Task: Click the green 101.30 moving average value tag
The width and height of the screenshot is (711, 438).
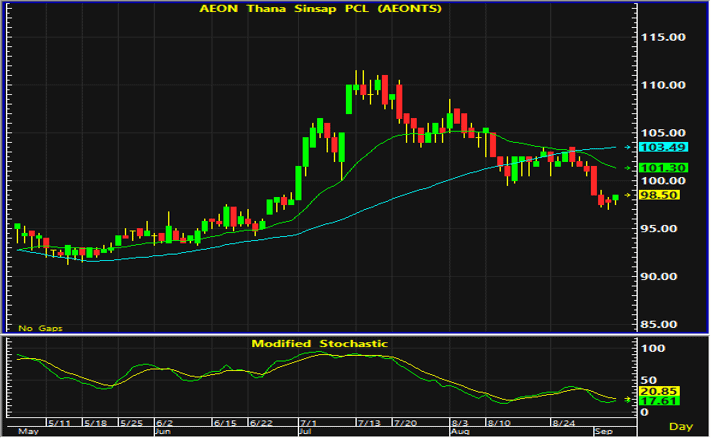Action: coord(663,168)
